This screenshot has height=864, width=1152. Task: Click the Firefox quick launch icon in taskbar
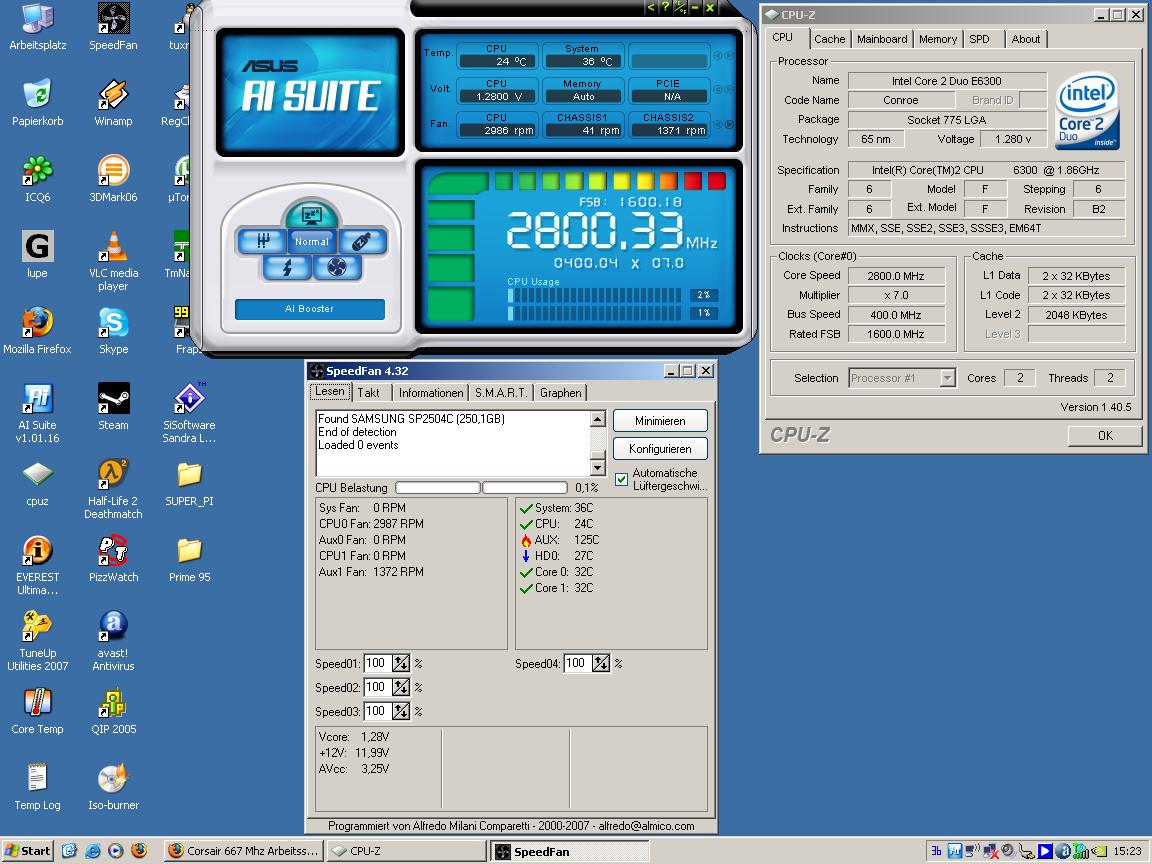coord(139,851)
